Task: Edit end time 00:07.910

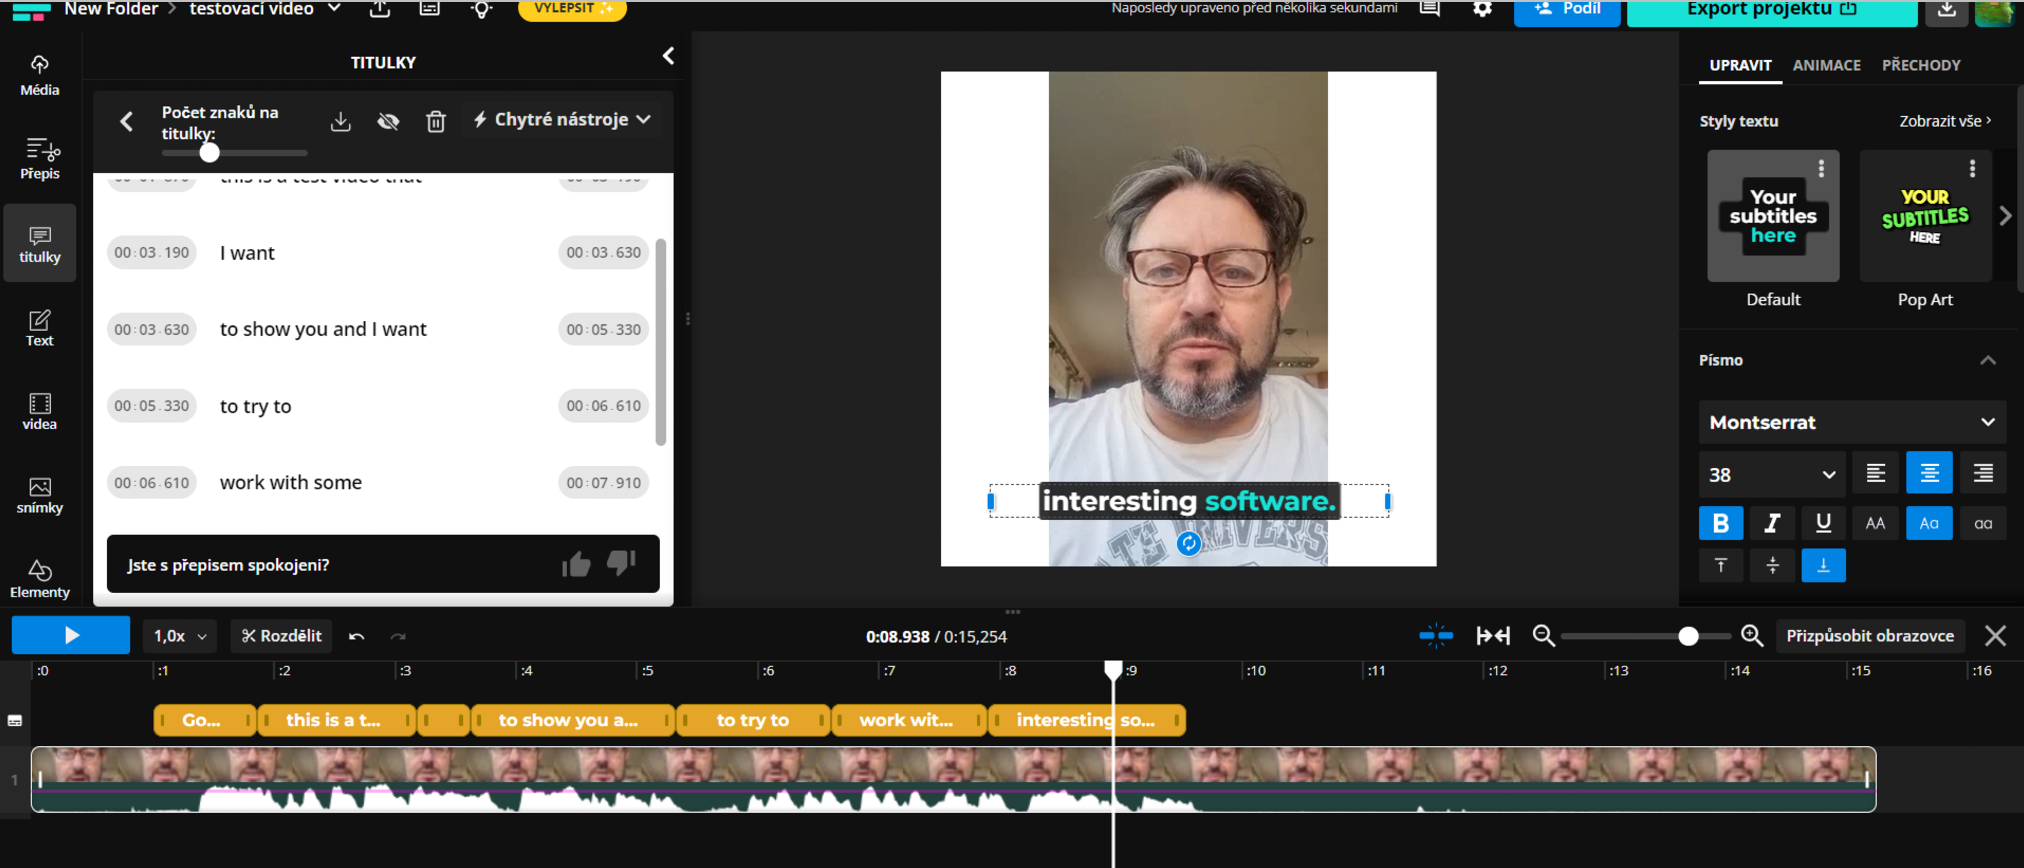Action: coord(603,482)
